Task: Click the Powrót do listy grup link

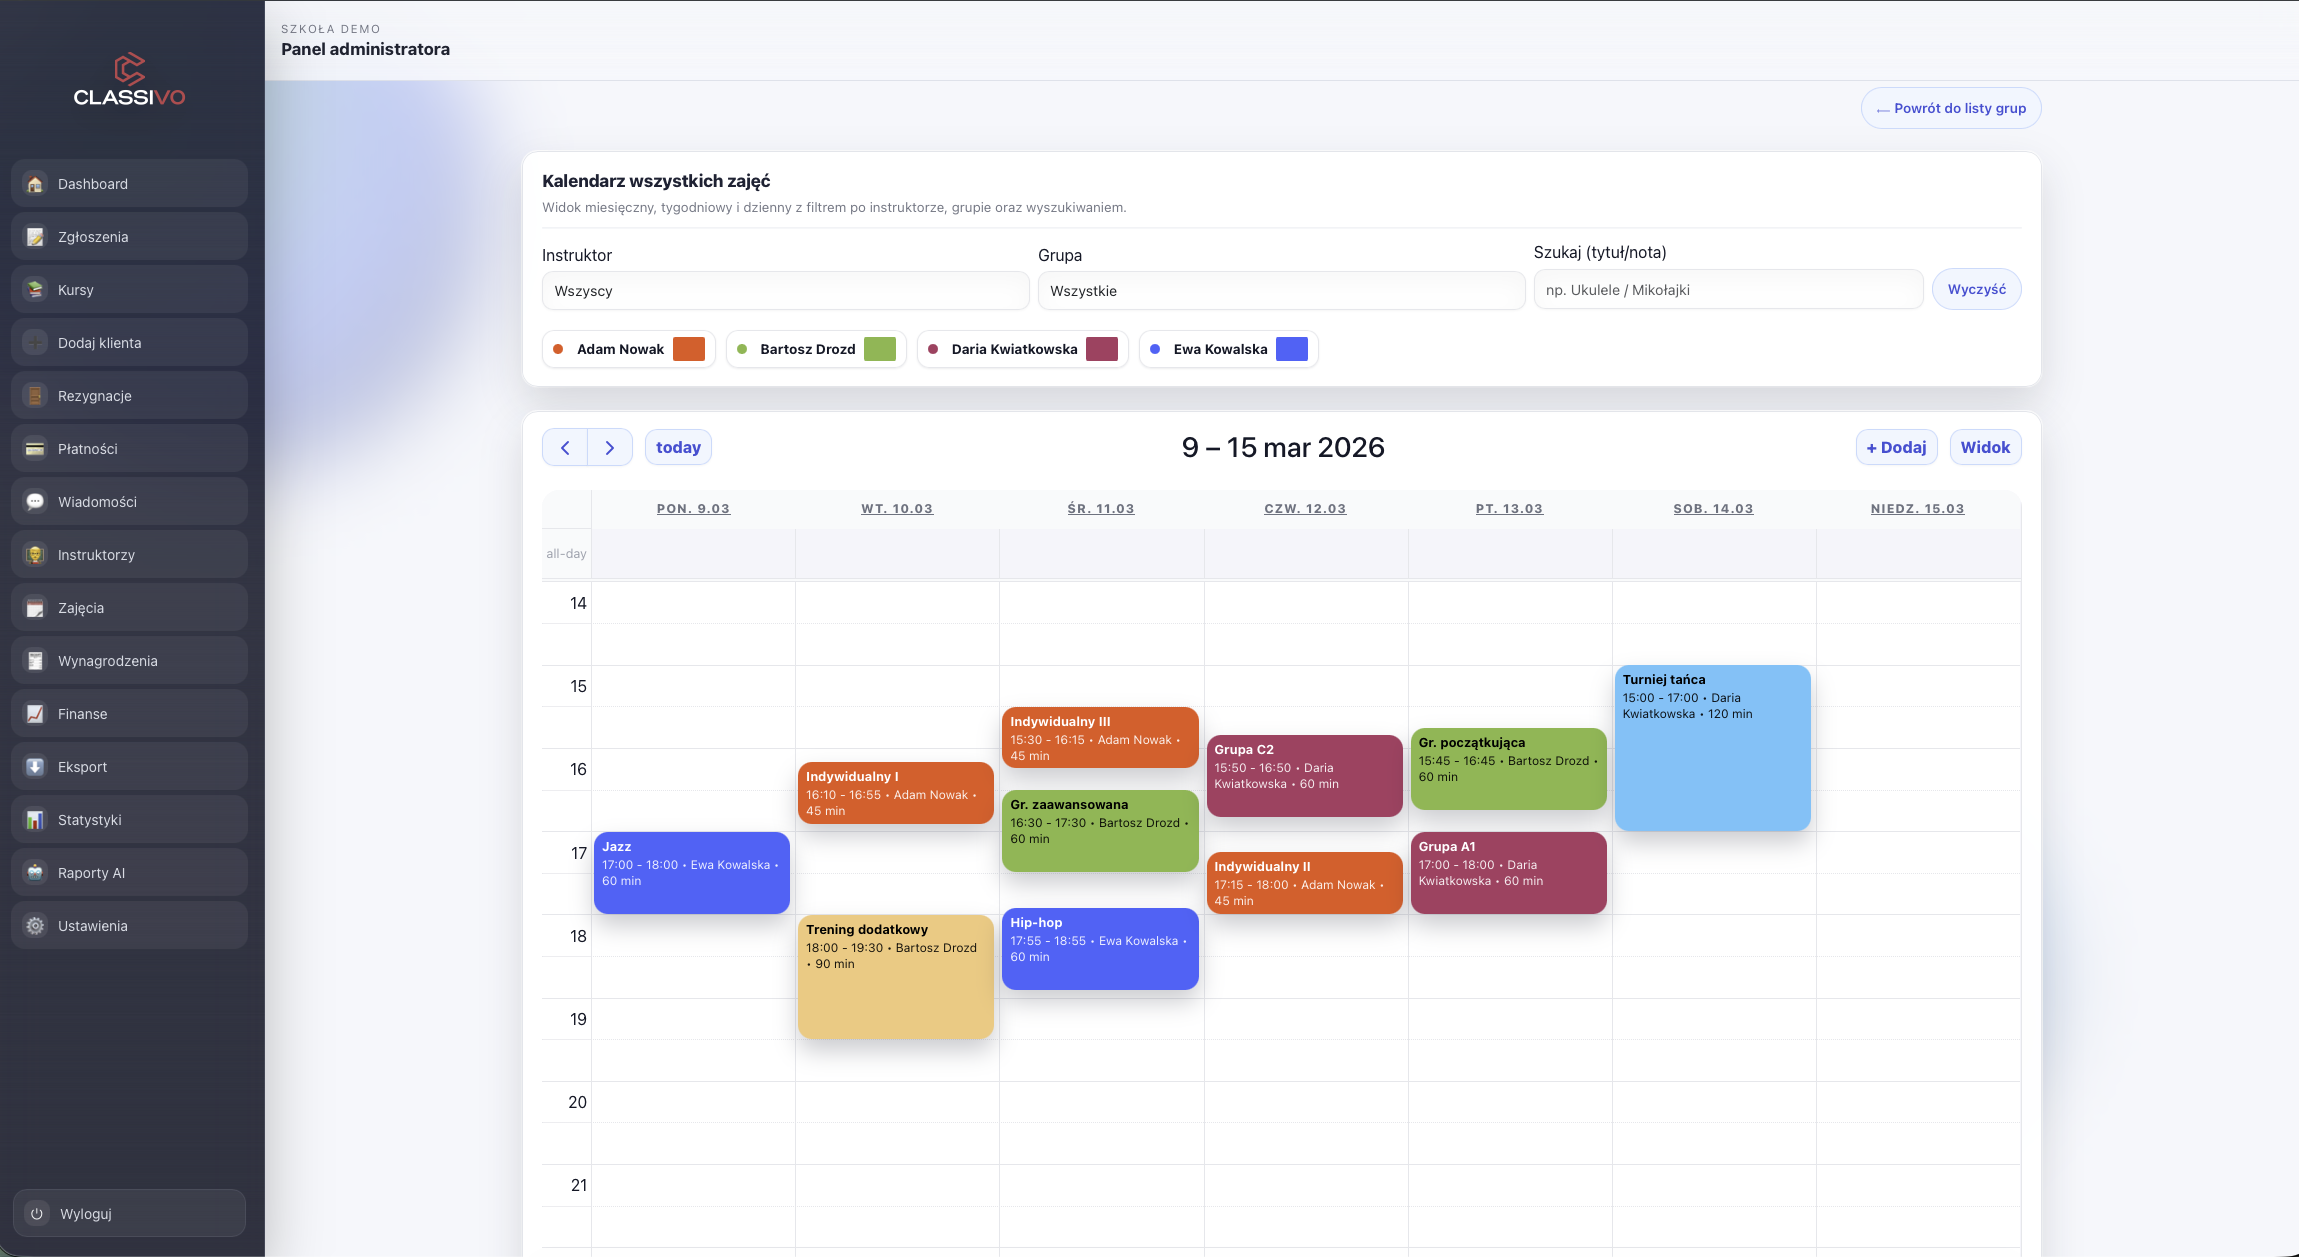Action: click(x=1950, y=108)
